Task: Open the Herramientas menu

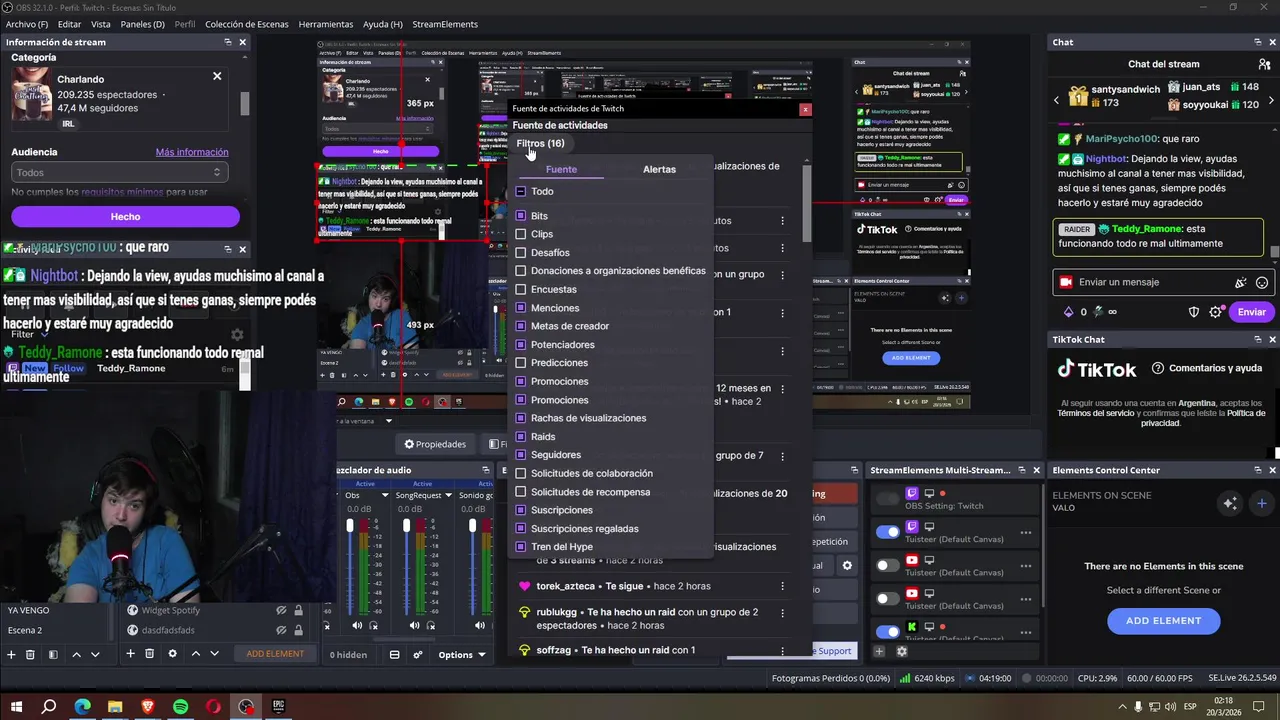Action: [326, 24]
